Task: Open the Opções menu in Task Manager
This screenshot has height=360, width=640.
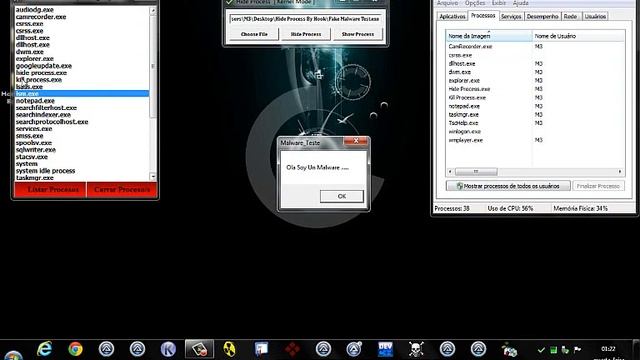Action: 475,3
